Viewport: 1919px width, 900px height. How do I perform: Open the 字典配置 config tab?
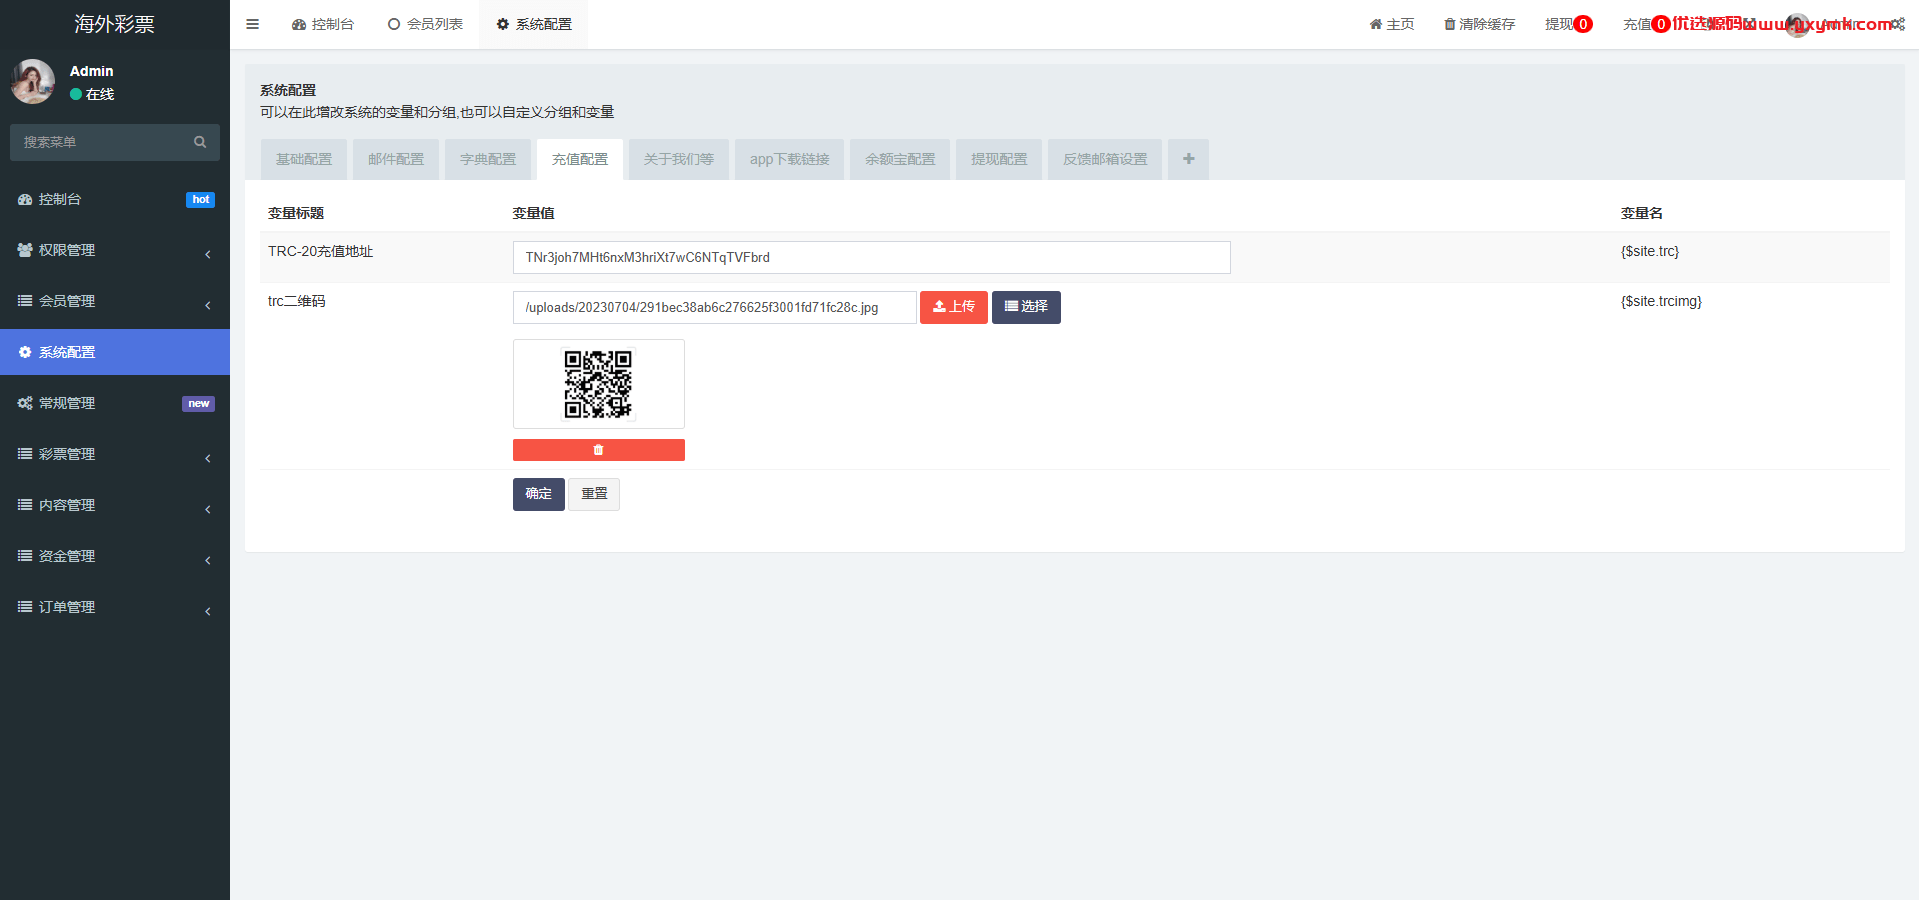[488, 159]
